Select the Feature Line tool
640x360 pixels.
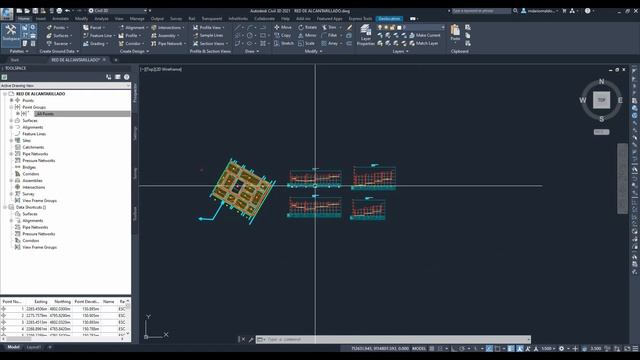(99, 36)
